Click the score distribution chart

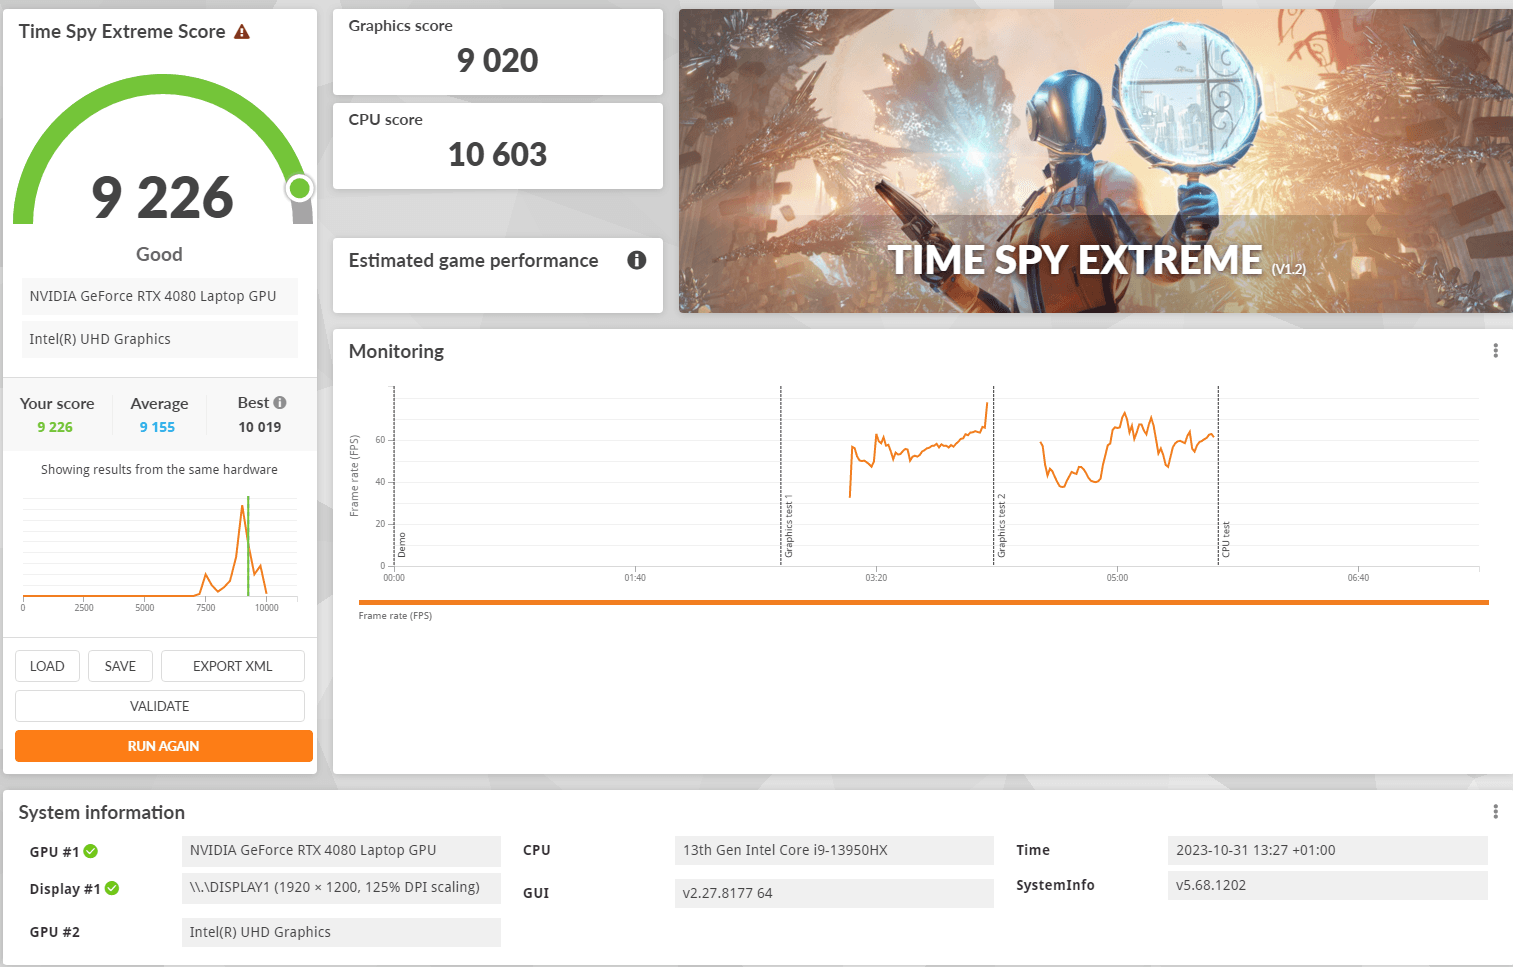pyautogui.click(x=160, y=549)
